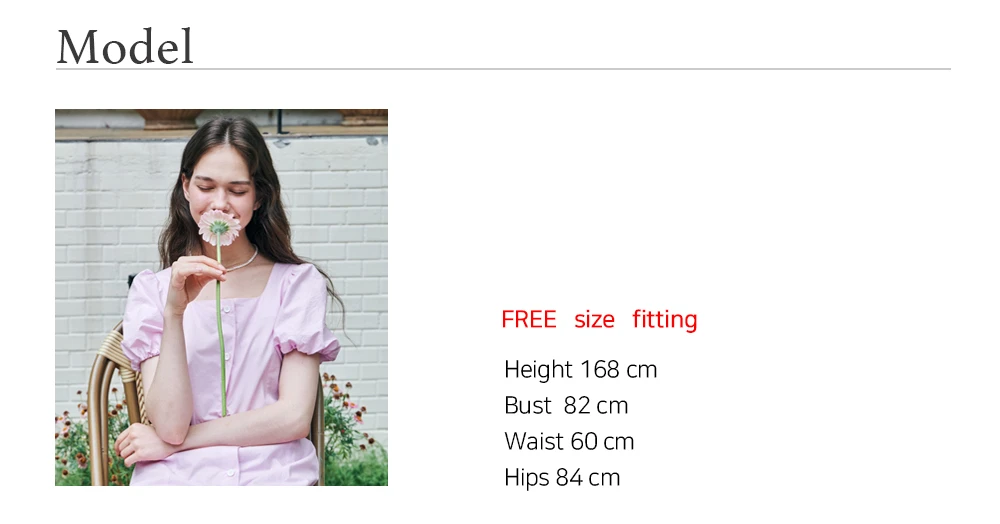1000x524 pixels.
Task: Click the model photo thumbnail
Action: pos(221,297)
